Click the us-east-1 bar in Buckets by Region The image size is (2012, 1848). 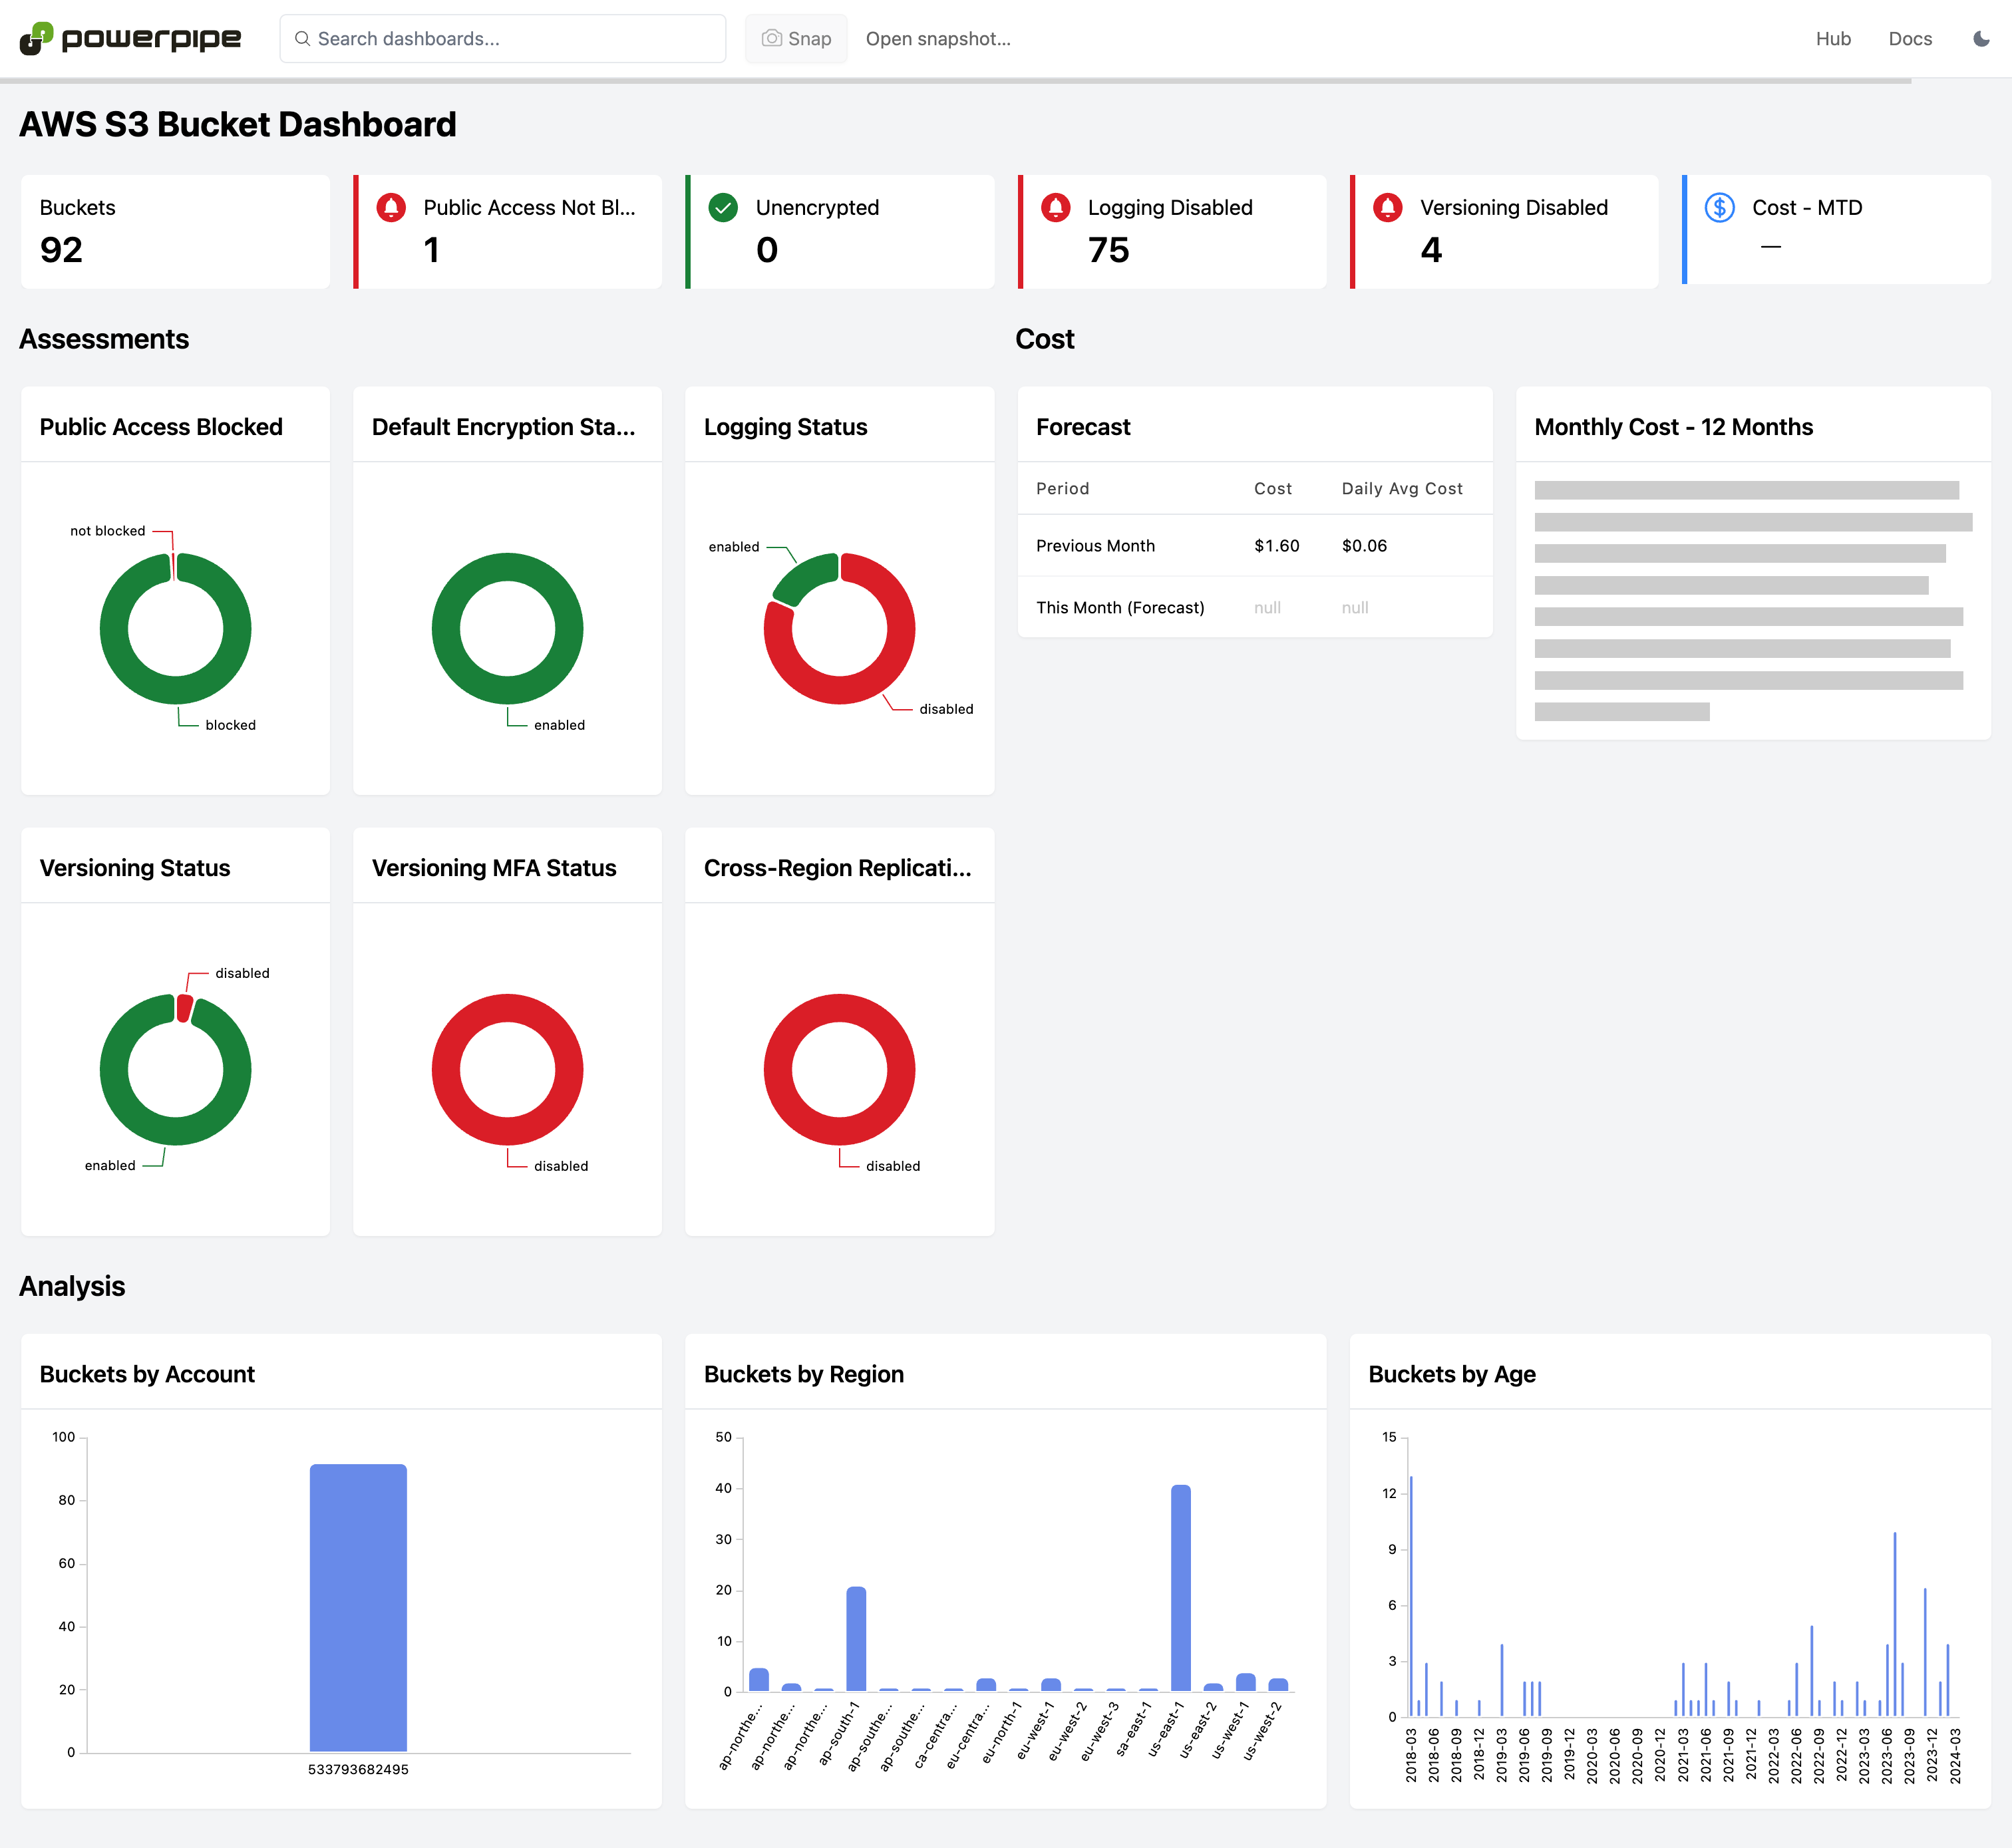(x=1180, y=1588)
